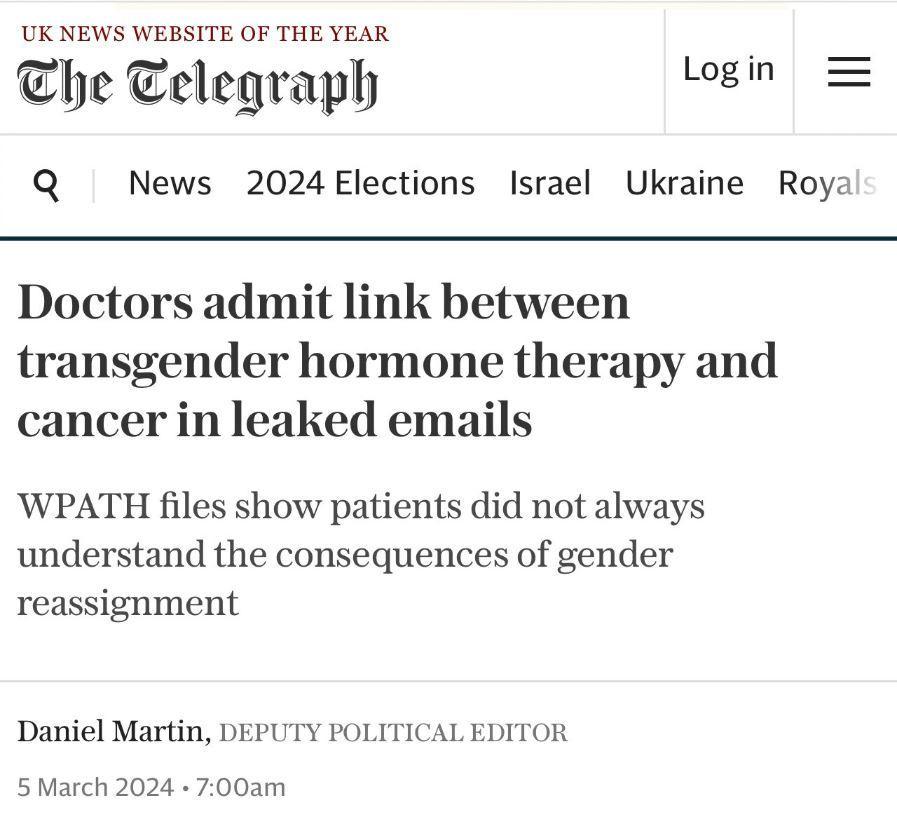Viewport: 897px width, 828px height.
Task: Click the UK News Website of the Year tagline
Action: point(205,33)
